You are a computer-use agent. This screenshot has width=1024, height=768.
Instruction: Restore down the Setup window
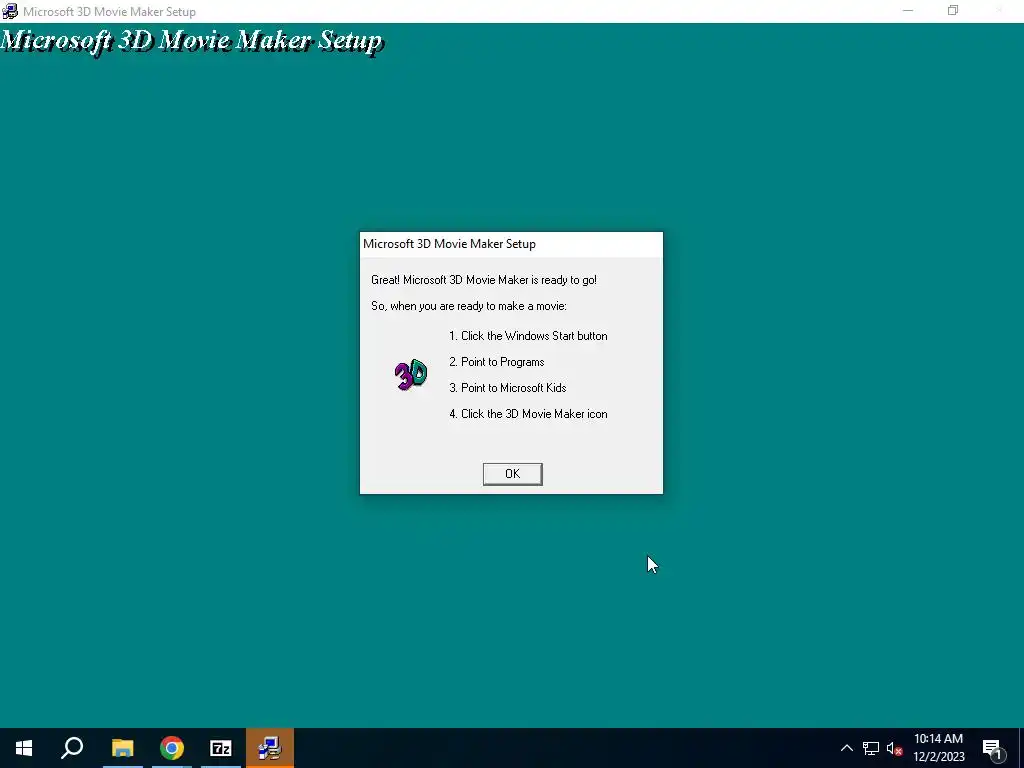(x=953, y=11)
